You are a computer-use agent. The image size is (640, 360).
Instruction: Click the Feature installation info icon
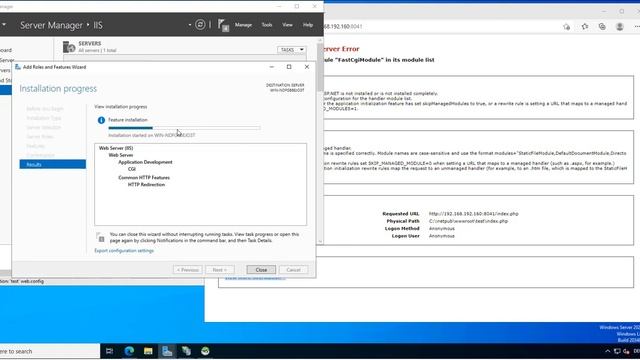point(101,120)
